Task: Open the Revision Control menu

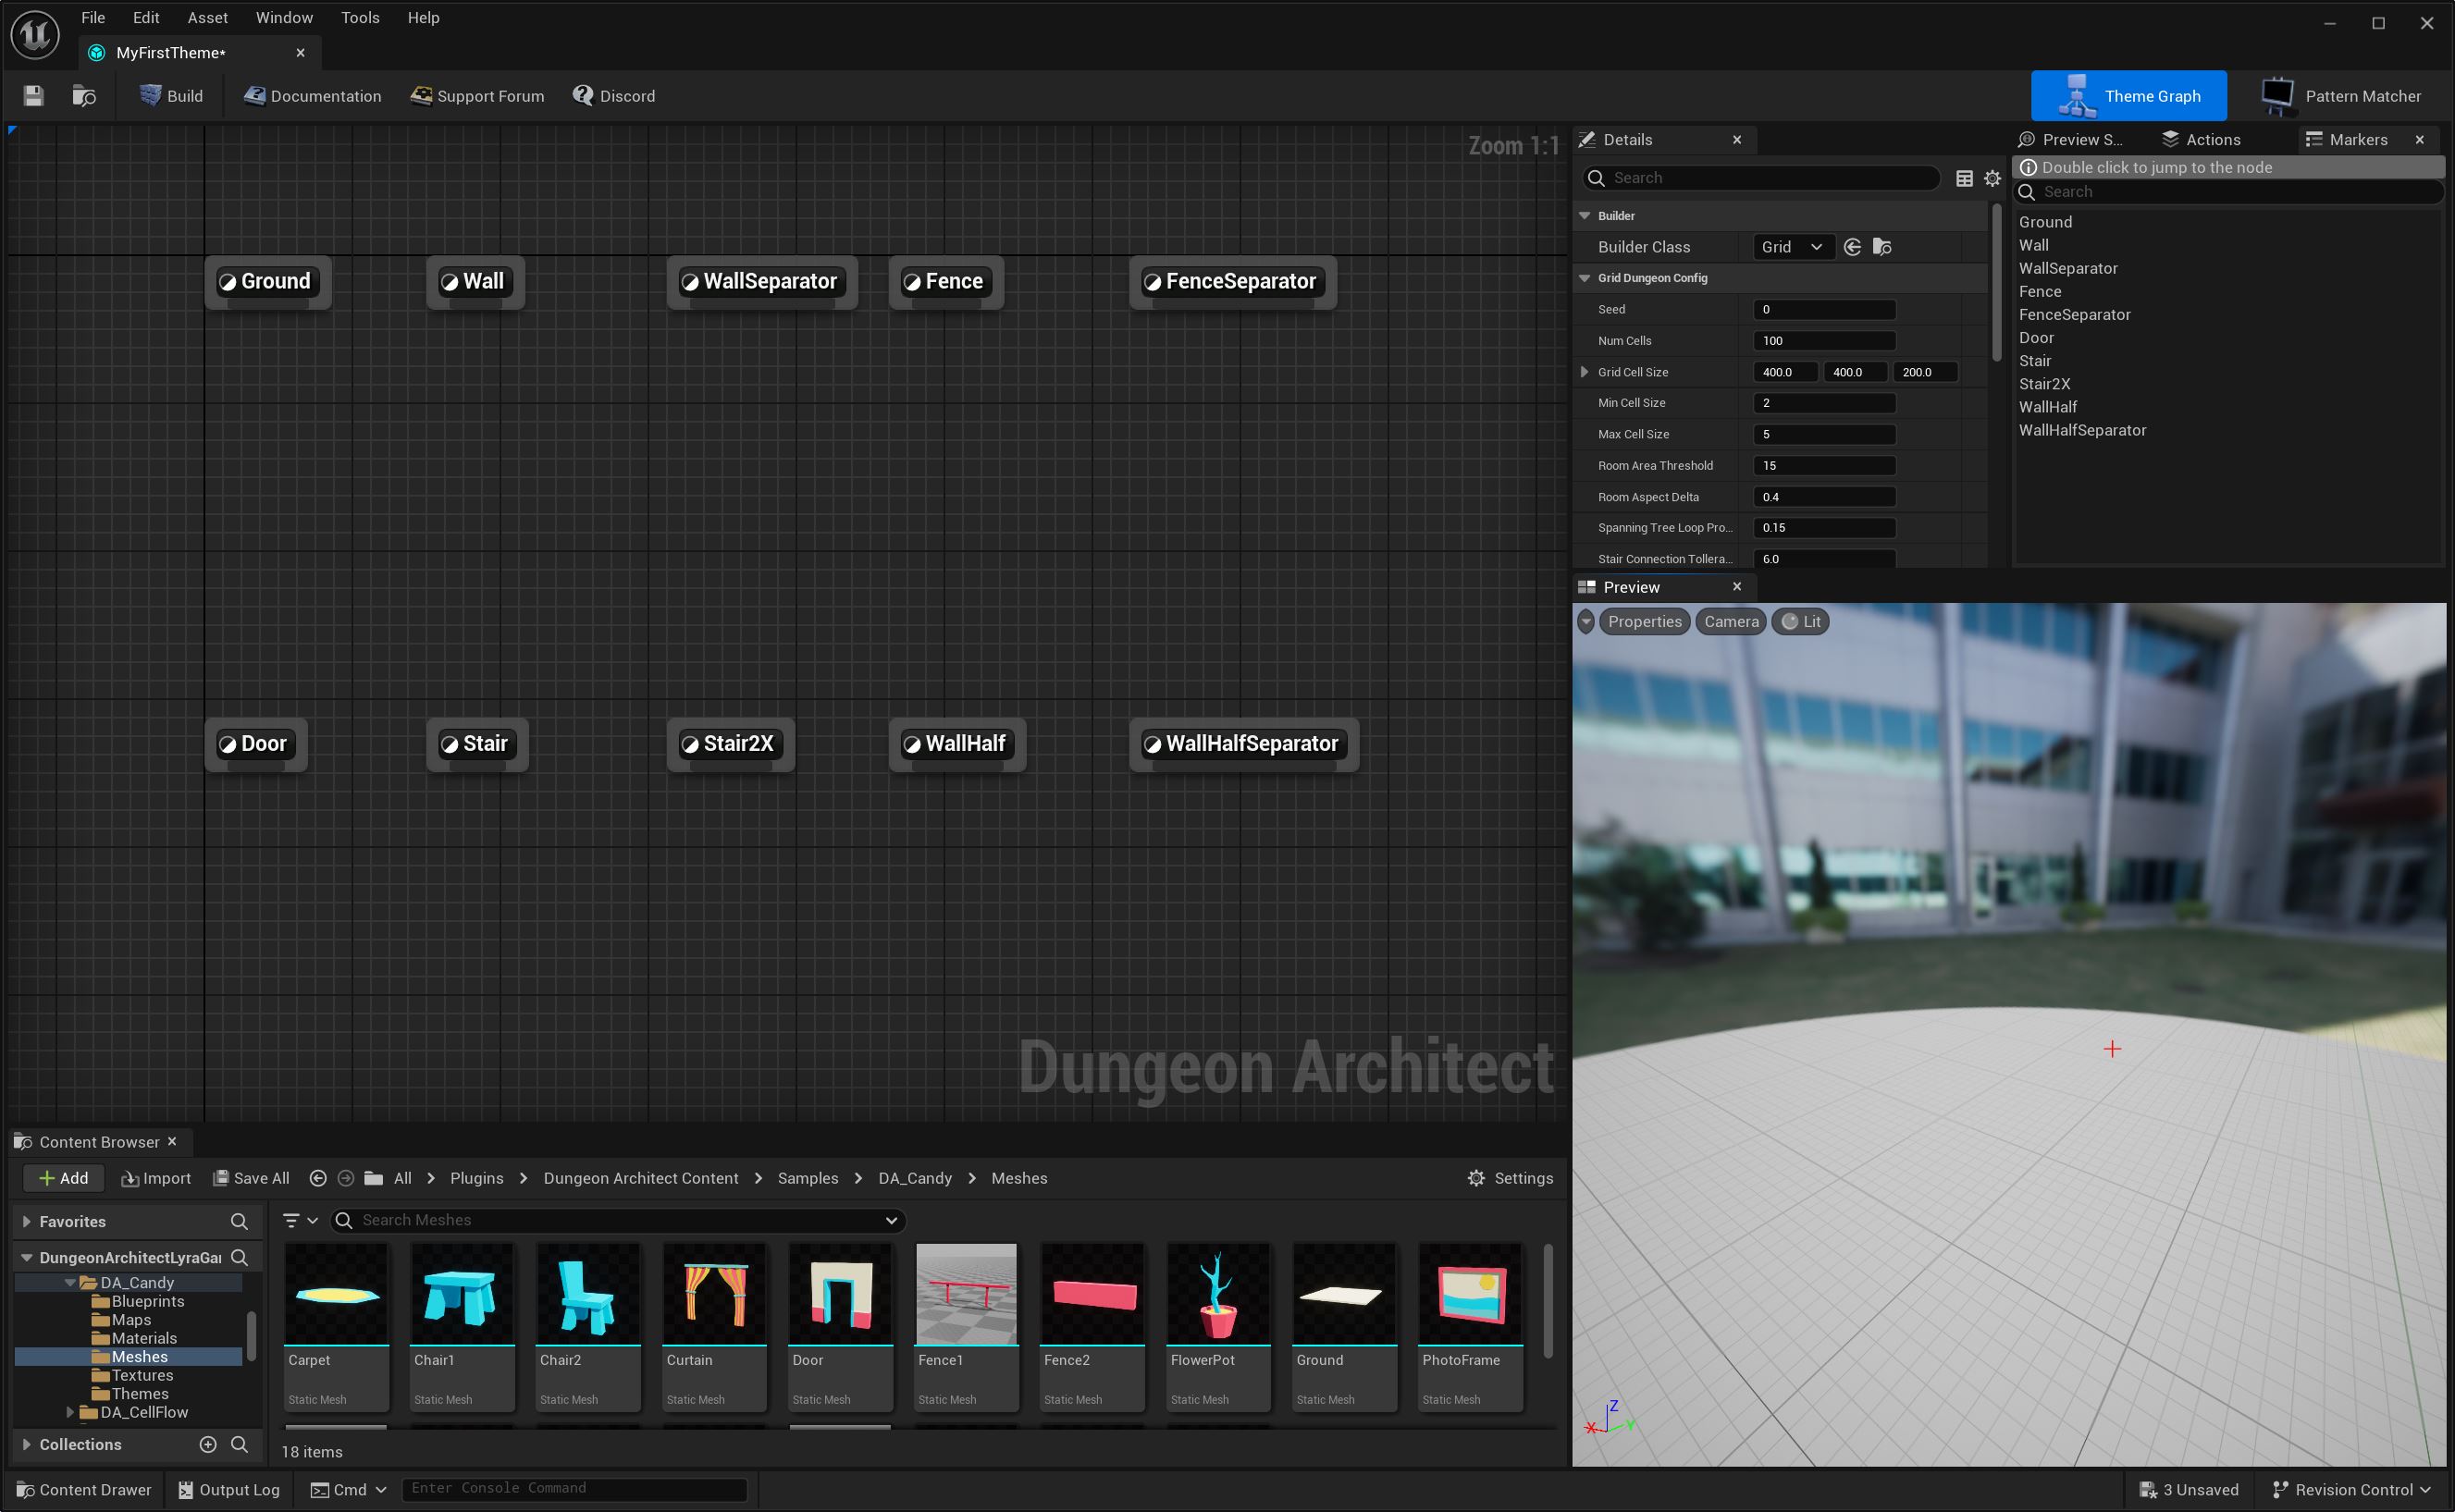Action: (2351, 1490)
